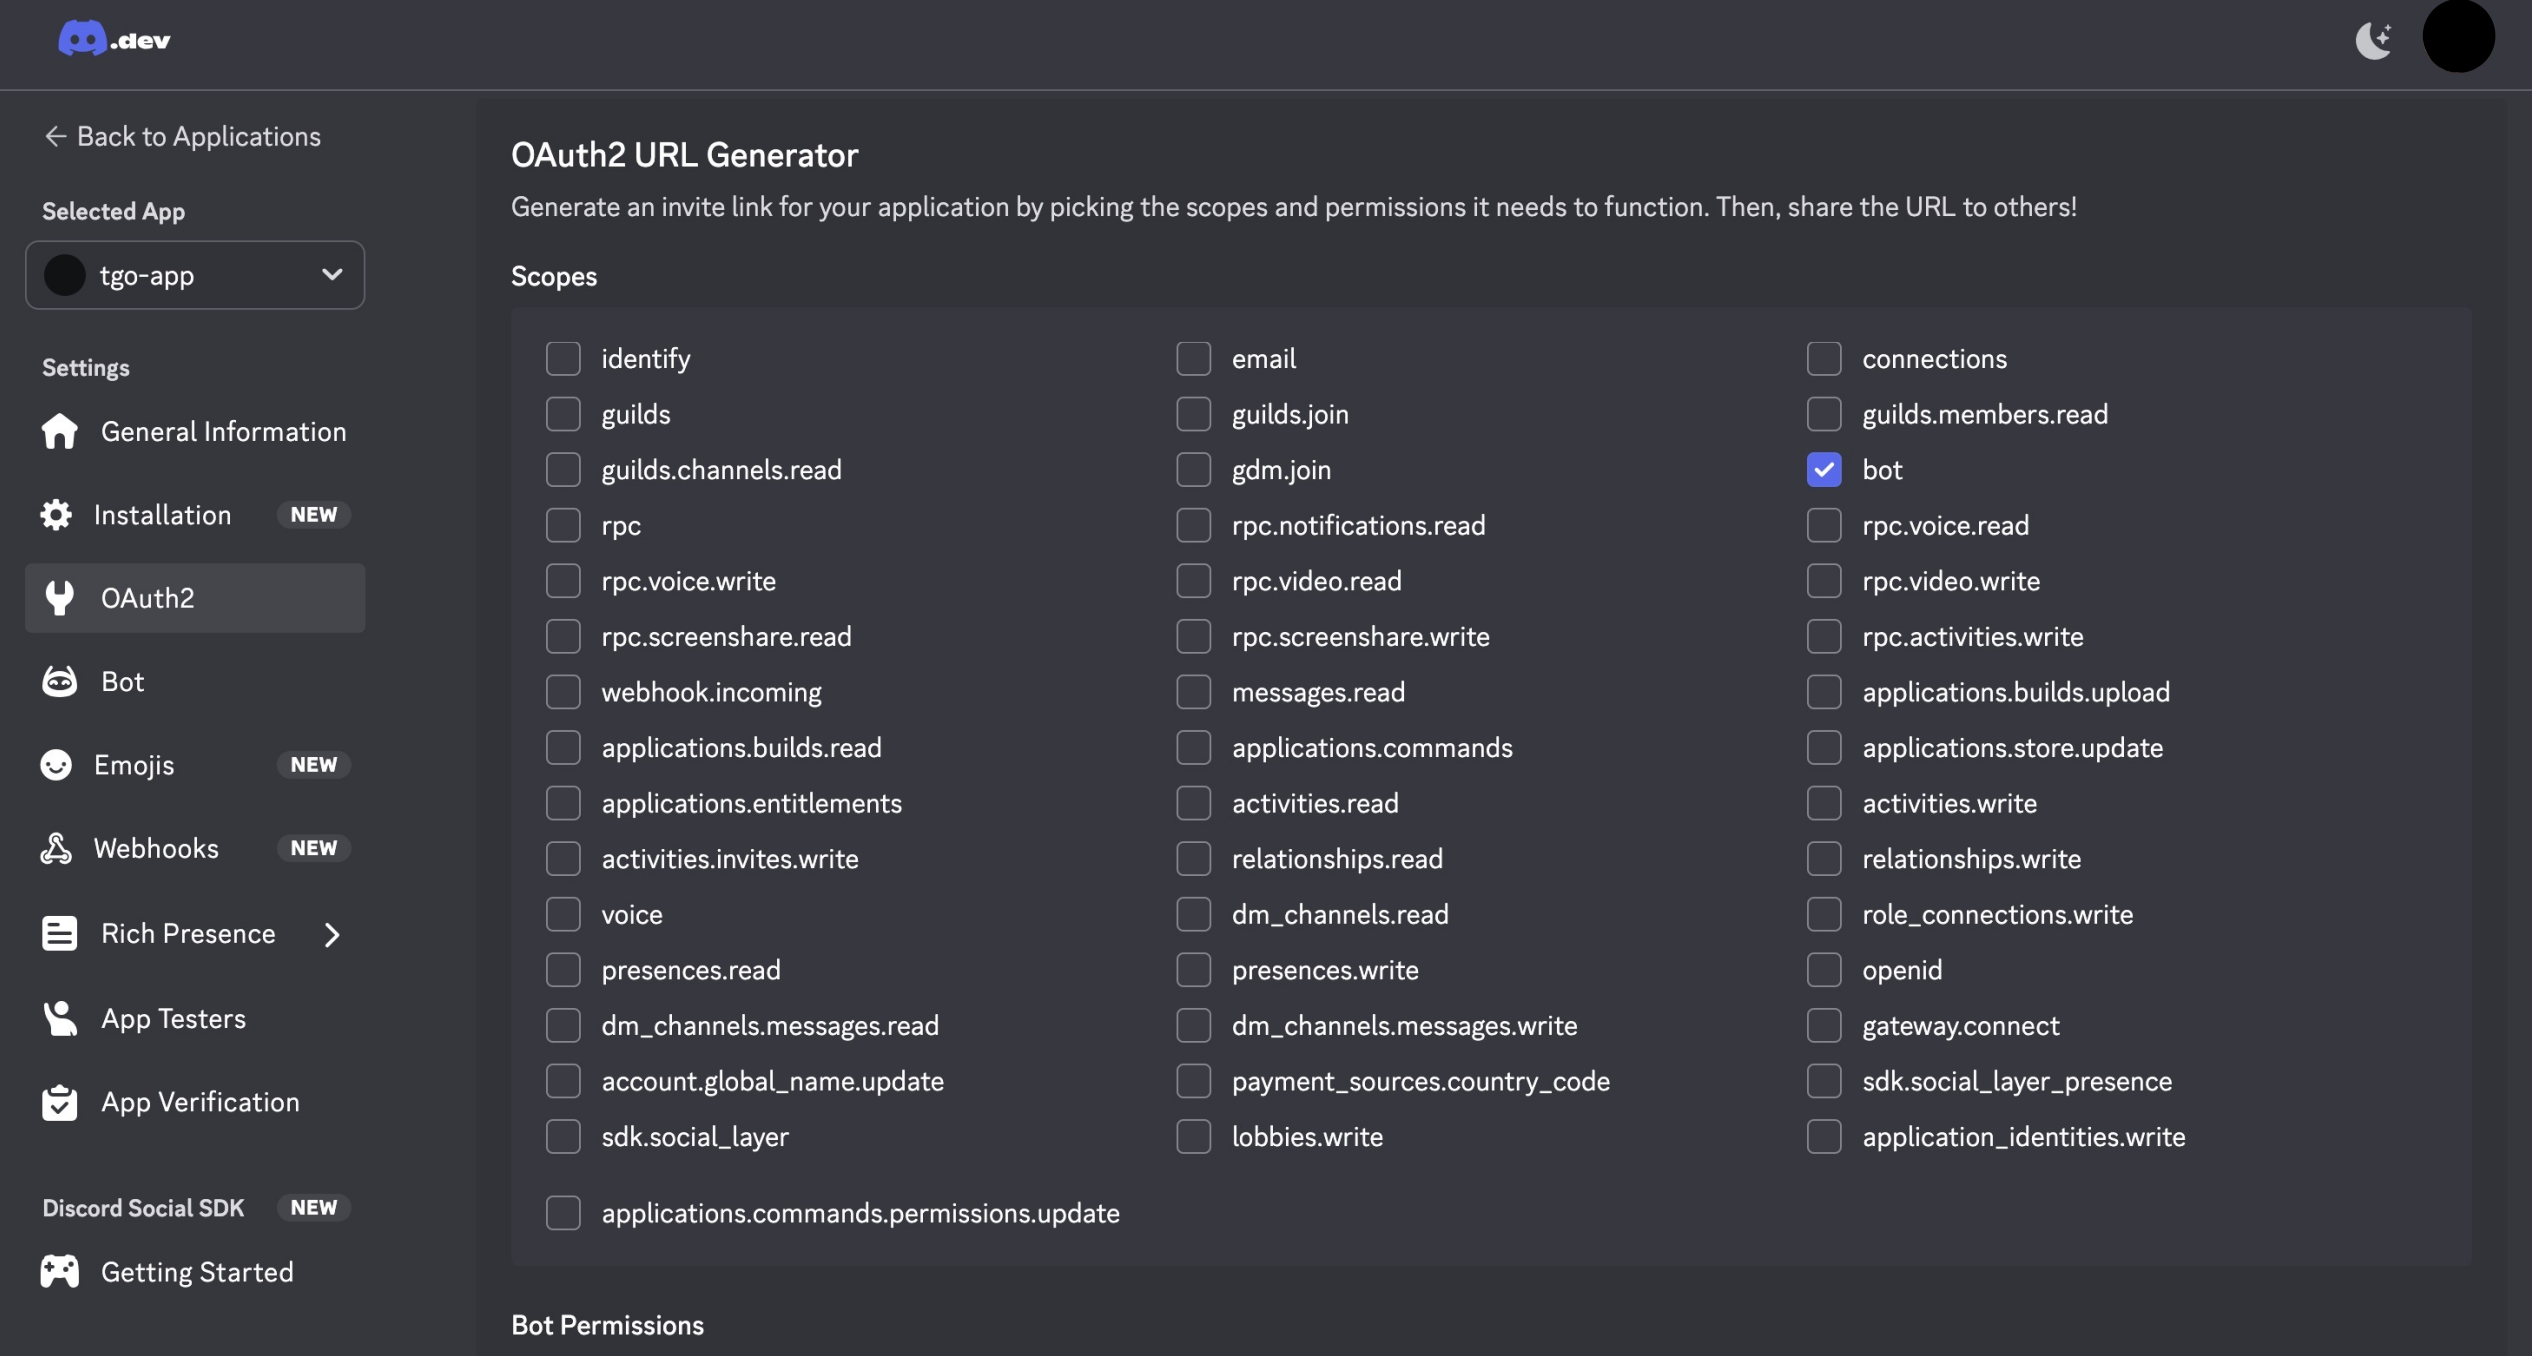Click the bot face icon in sidebar

60,680
